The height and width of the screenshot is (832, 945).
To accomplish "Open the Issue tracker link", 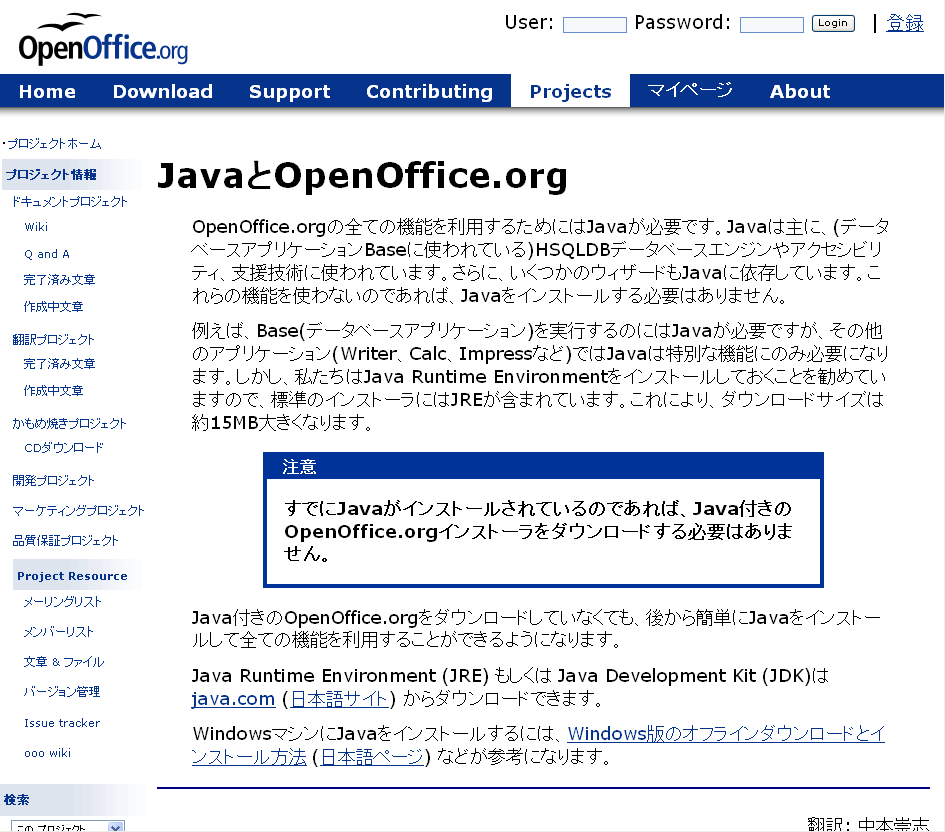I will pyautogui.click(x=61, y=723).
